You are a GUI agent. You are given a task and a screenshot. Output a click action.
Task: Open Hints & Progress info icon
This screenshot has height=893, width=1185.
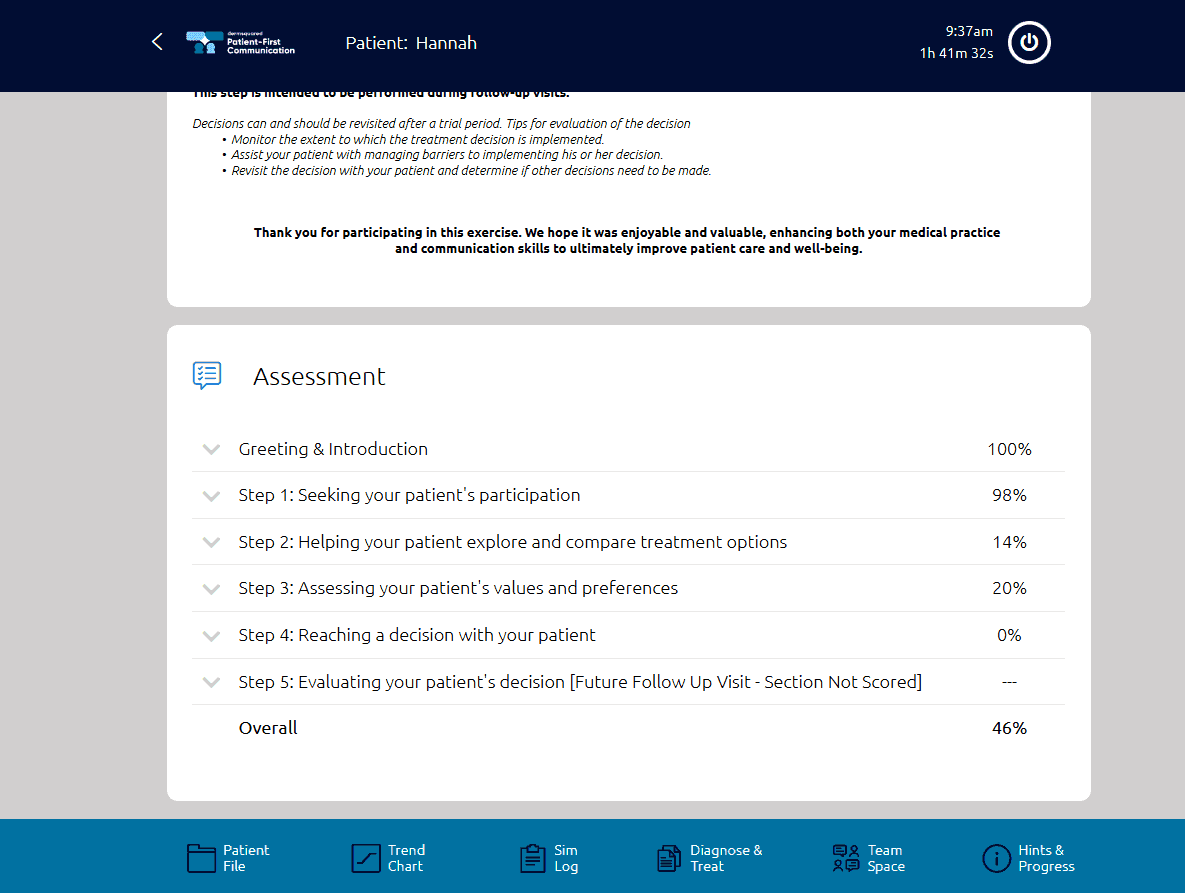coord(996,858)
